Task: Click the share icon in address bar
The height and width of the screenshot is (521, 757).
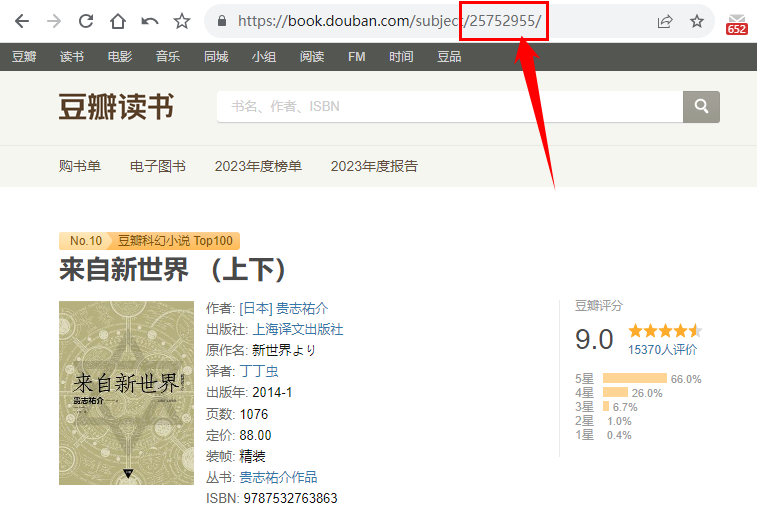Action: (x=665, y=21)
